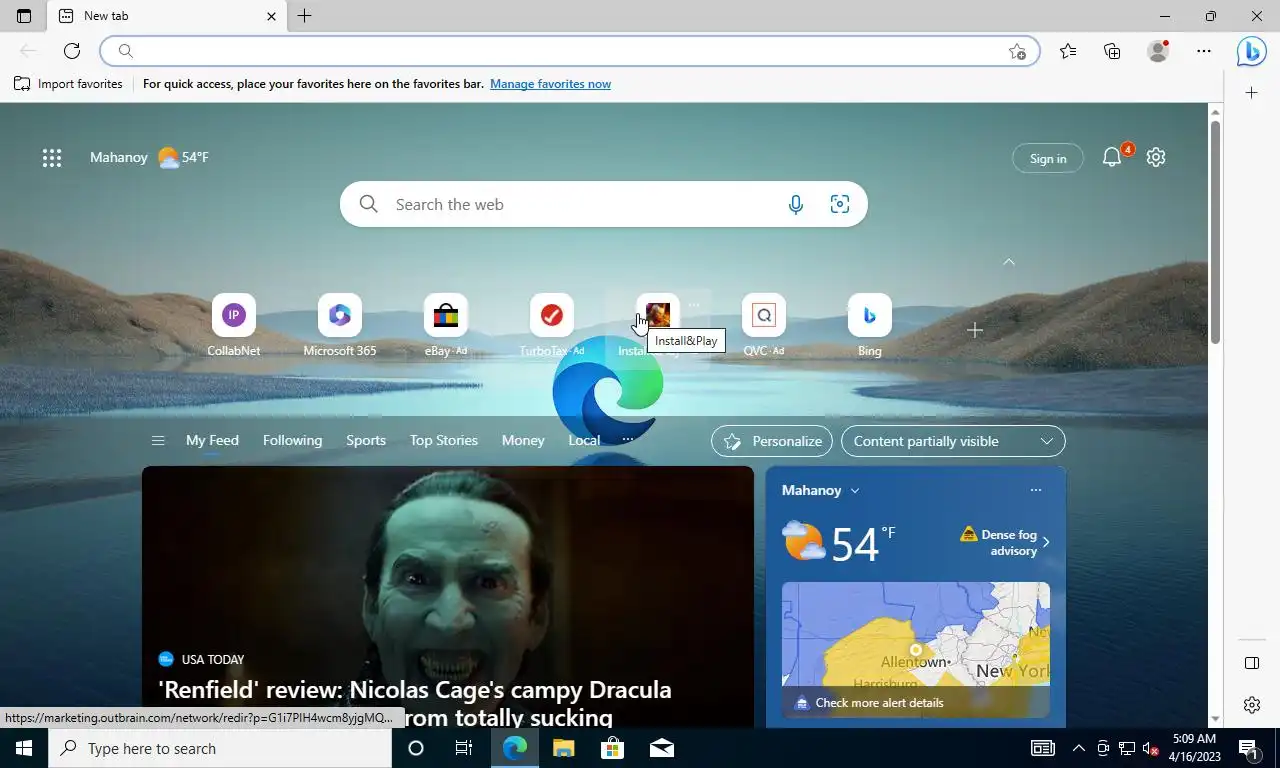Collapse the quick links chevron

pyautogui.click(x=1009, y=262)
